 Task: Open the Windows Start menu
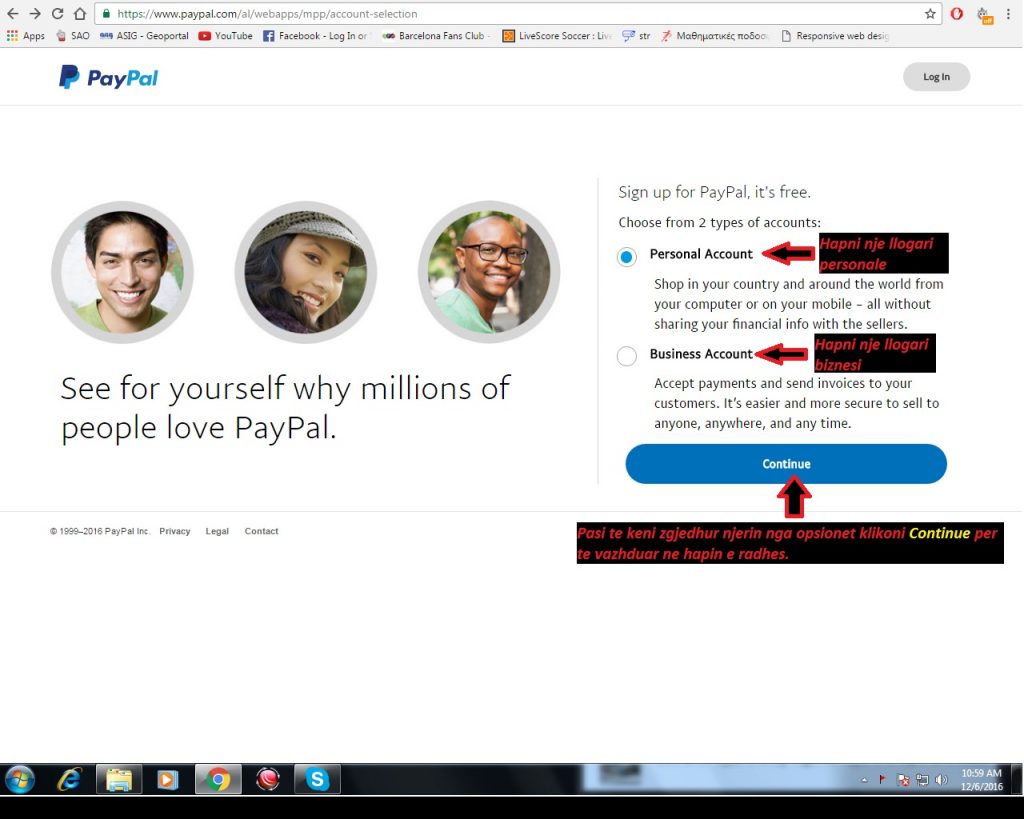(20, 779)
